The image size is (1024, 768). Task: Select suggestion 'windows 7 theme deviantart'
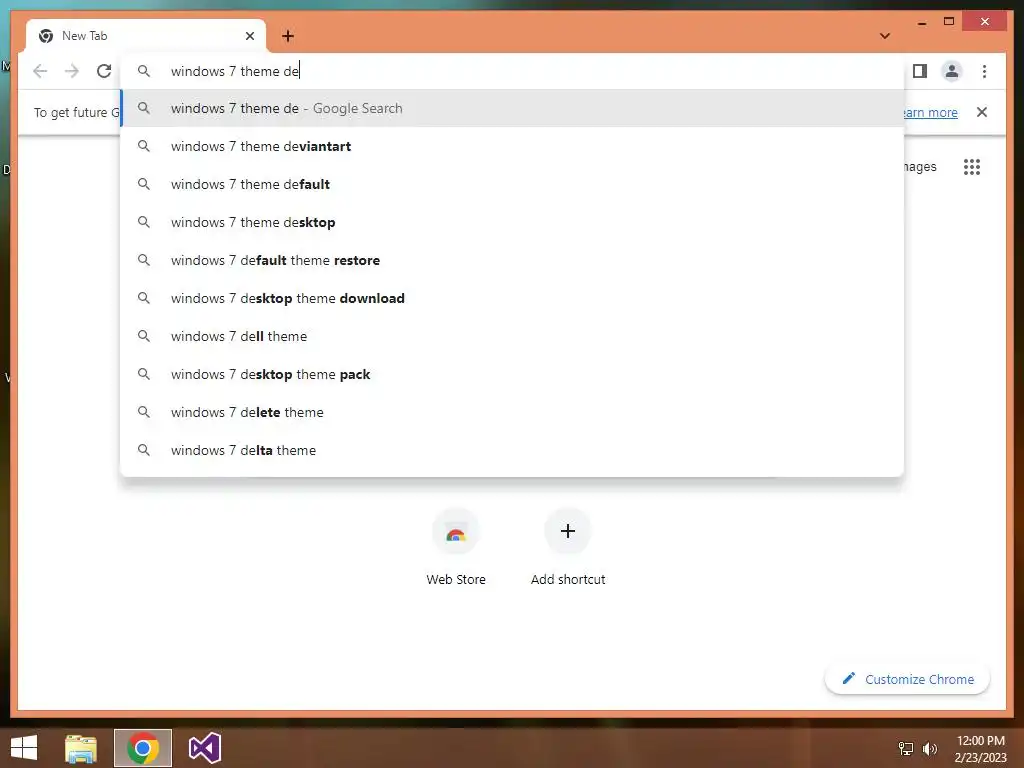pyautogui.click(x=512, y=146)
